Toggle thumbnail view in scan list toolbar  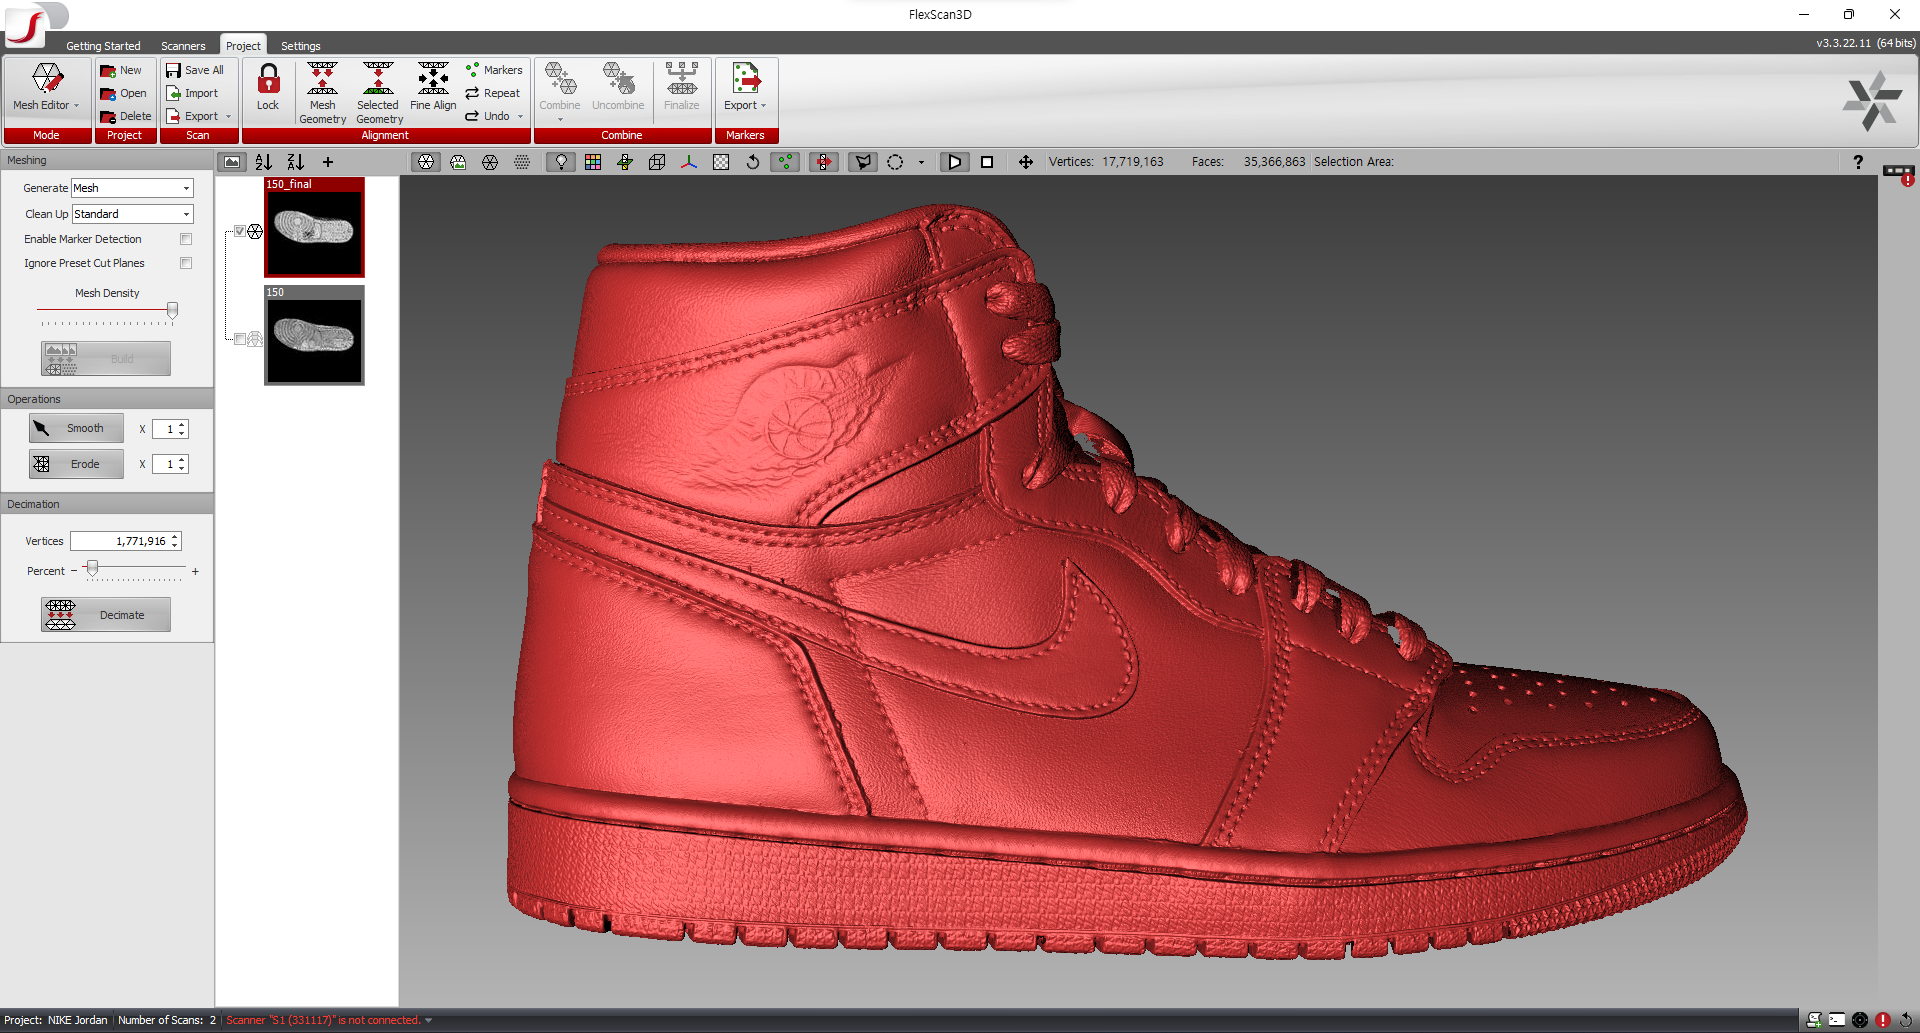pos(232,162)
